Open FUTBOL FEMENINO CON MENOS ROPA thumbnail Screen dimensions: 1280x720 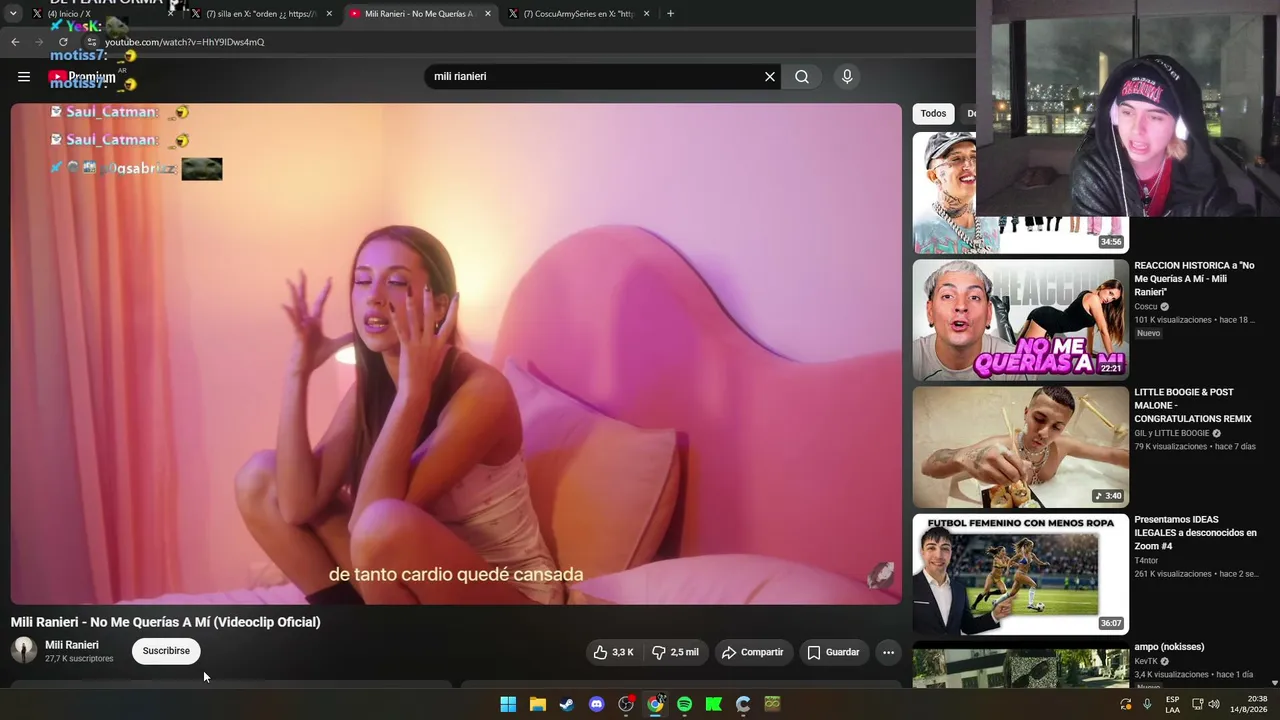point(1020,574)
